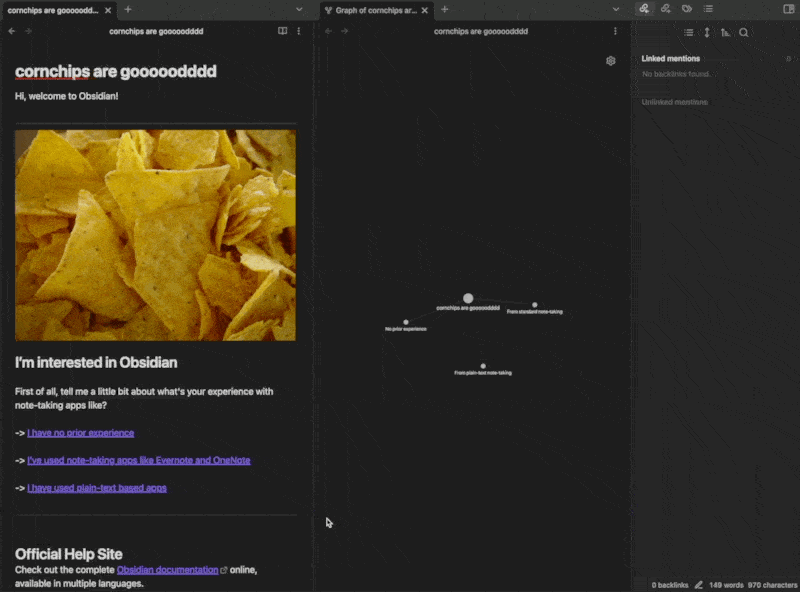Show the backlinks search filter
The height and width of the screenshot is (592, 800).
click(x=744, y=33)
